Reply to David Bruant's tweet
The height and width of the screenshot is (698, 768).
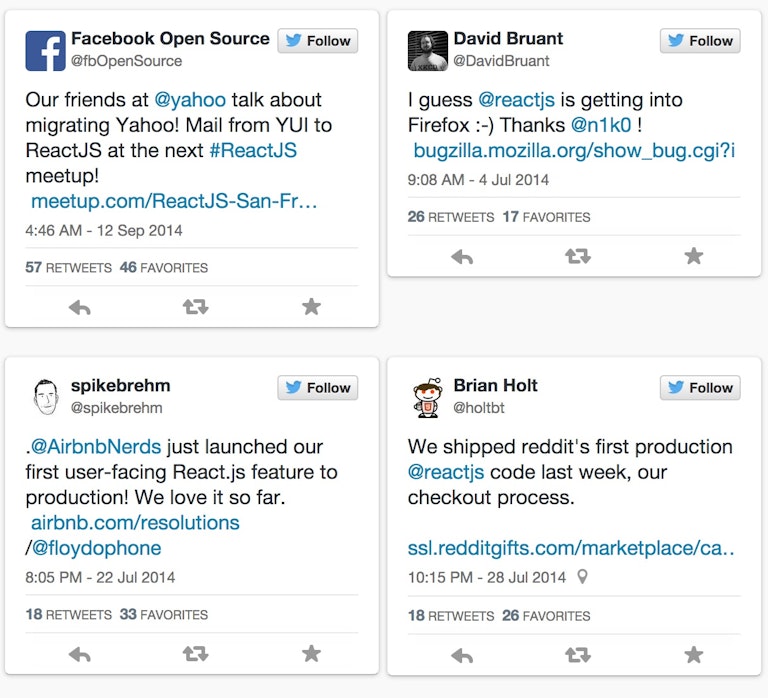click(x=462, y=256)
